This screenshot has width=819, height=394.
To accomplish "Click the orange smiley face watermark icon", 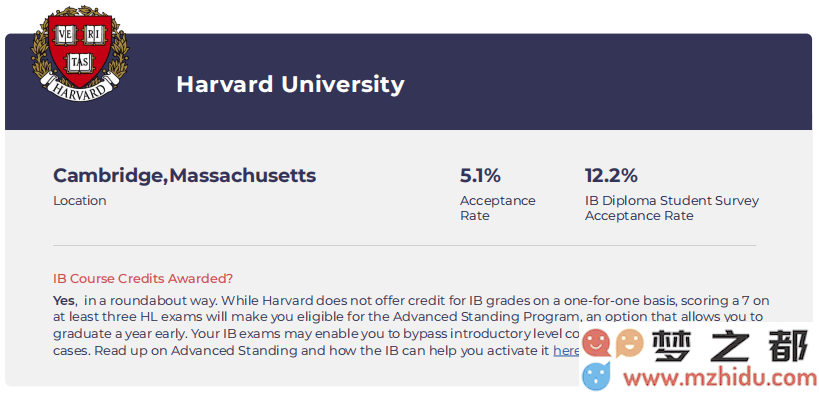I will point(629,342).
